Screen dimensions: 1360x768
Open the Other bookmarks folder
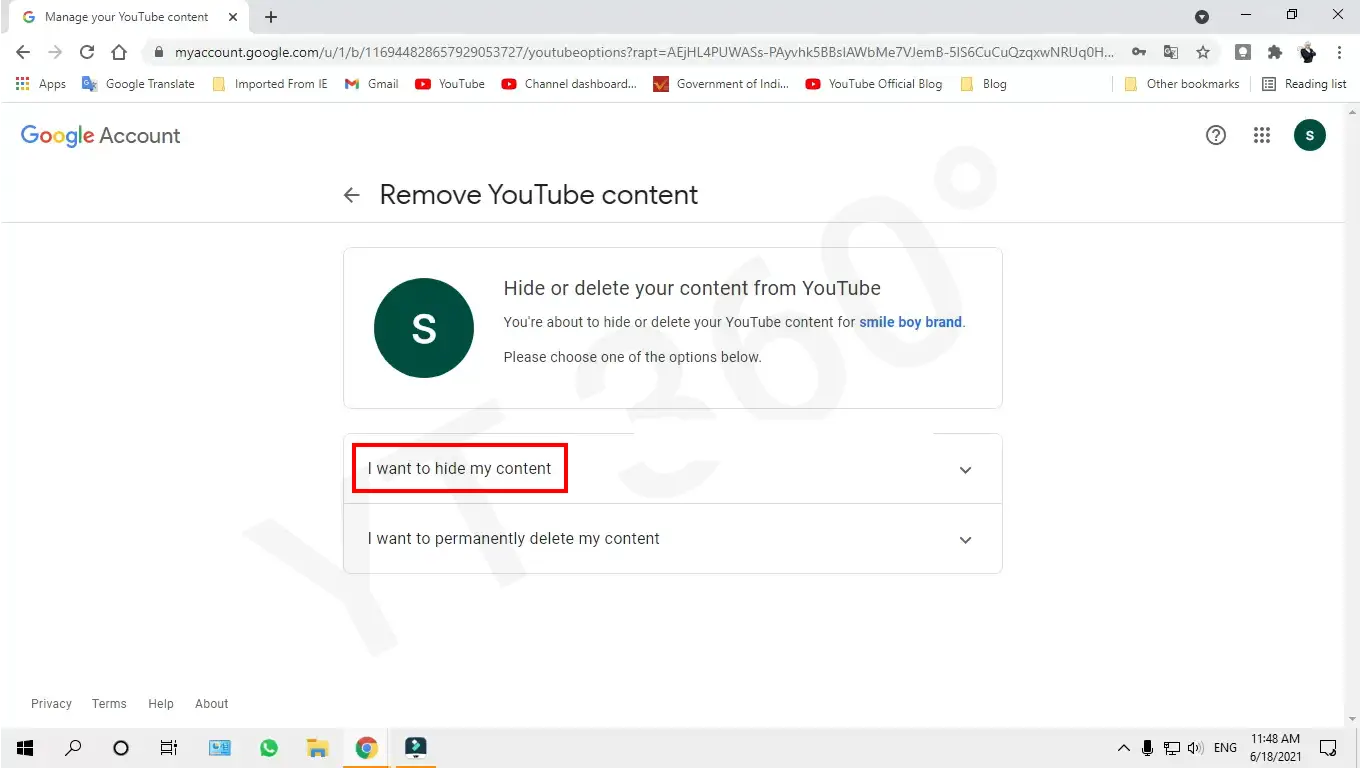1182,84
